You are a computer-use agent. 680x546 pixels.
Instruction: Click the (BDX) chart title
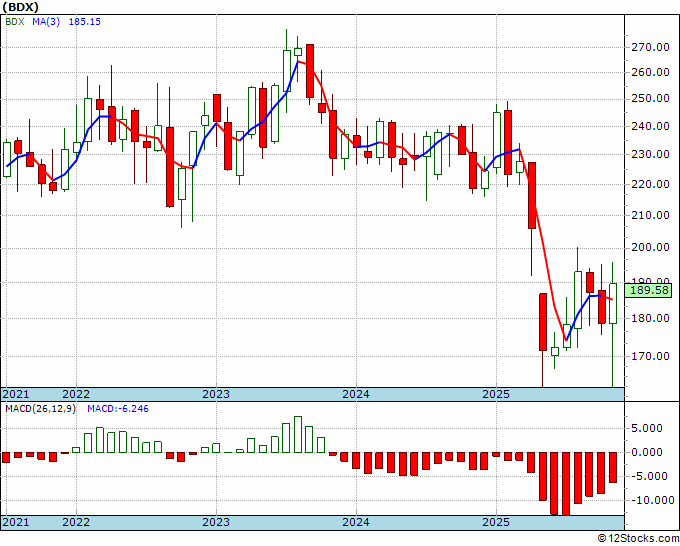(x=20, y=7)
